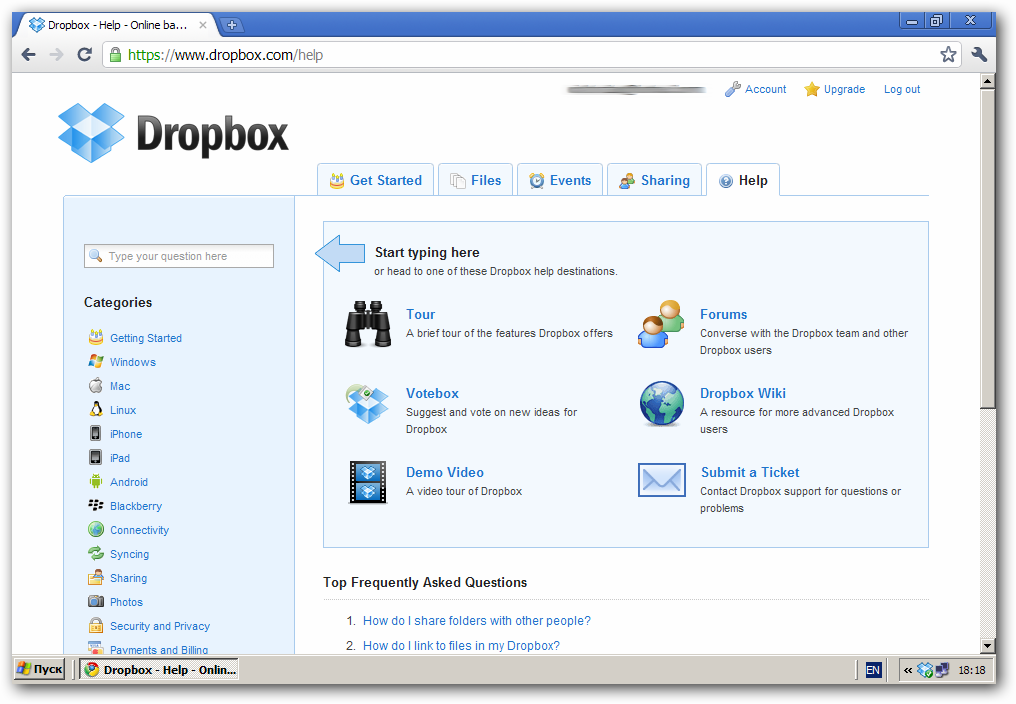Click the Votebox box icon

click(367, 403)
